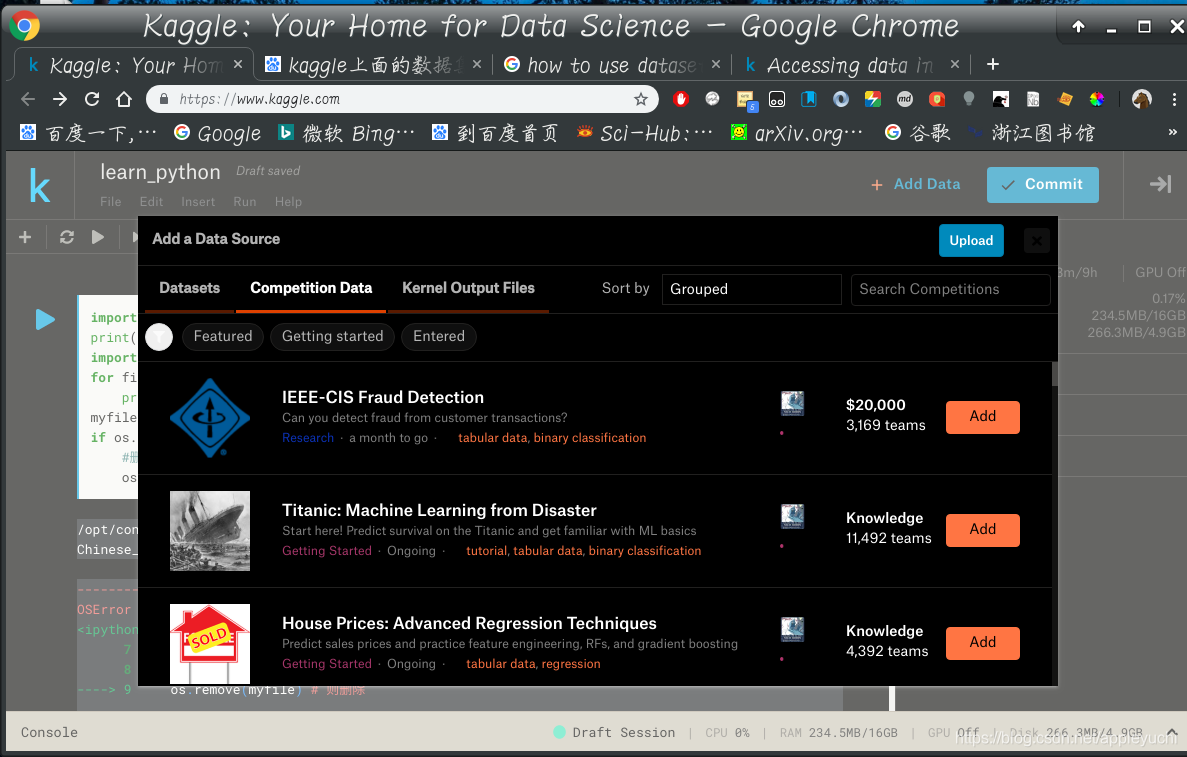Image resolution: width=1187 pixels, height=757 pixels.
Task: Go to the browser home page
Action: (123, 99)
